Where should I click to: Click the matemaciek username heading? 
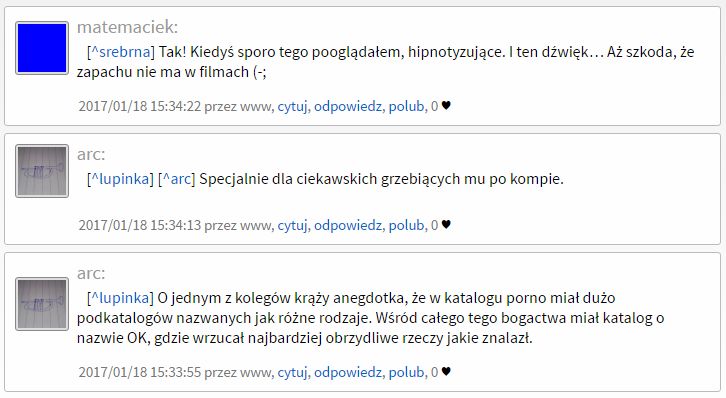click(x=127, y=27)
